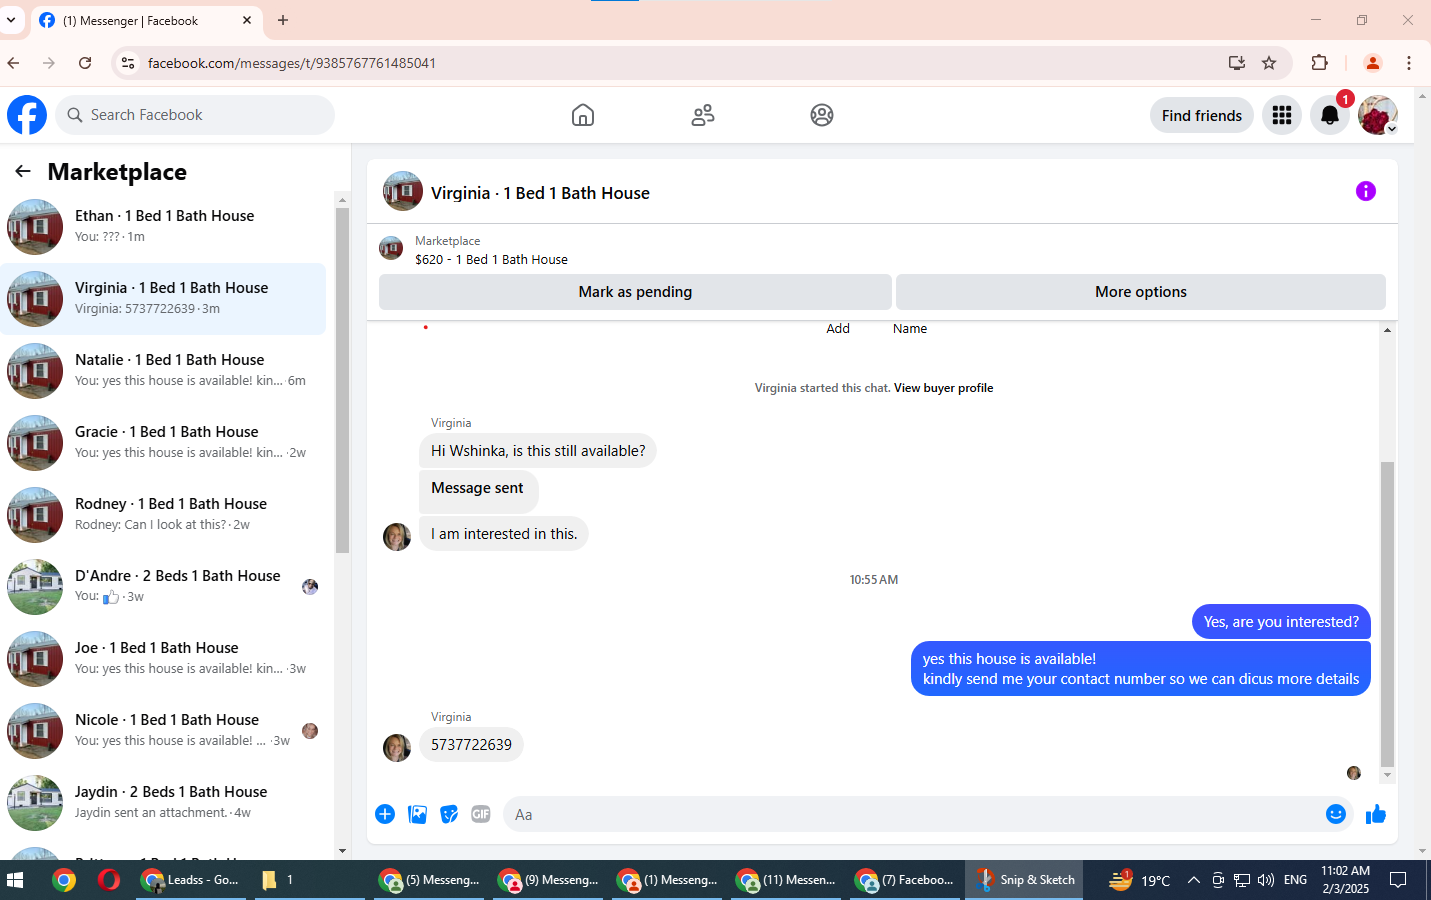The height and width of the screenshot is (900, 1431).
Task: Close the Messenger | Facebook tab
Action: 247,20
